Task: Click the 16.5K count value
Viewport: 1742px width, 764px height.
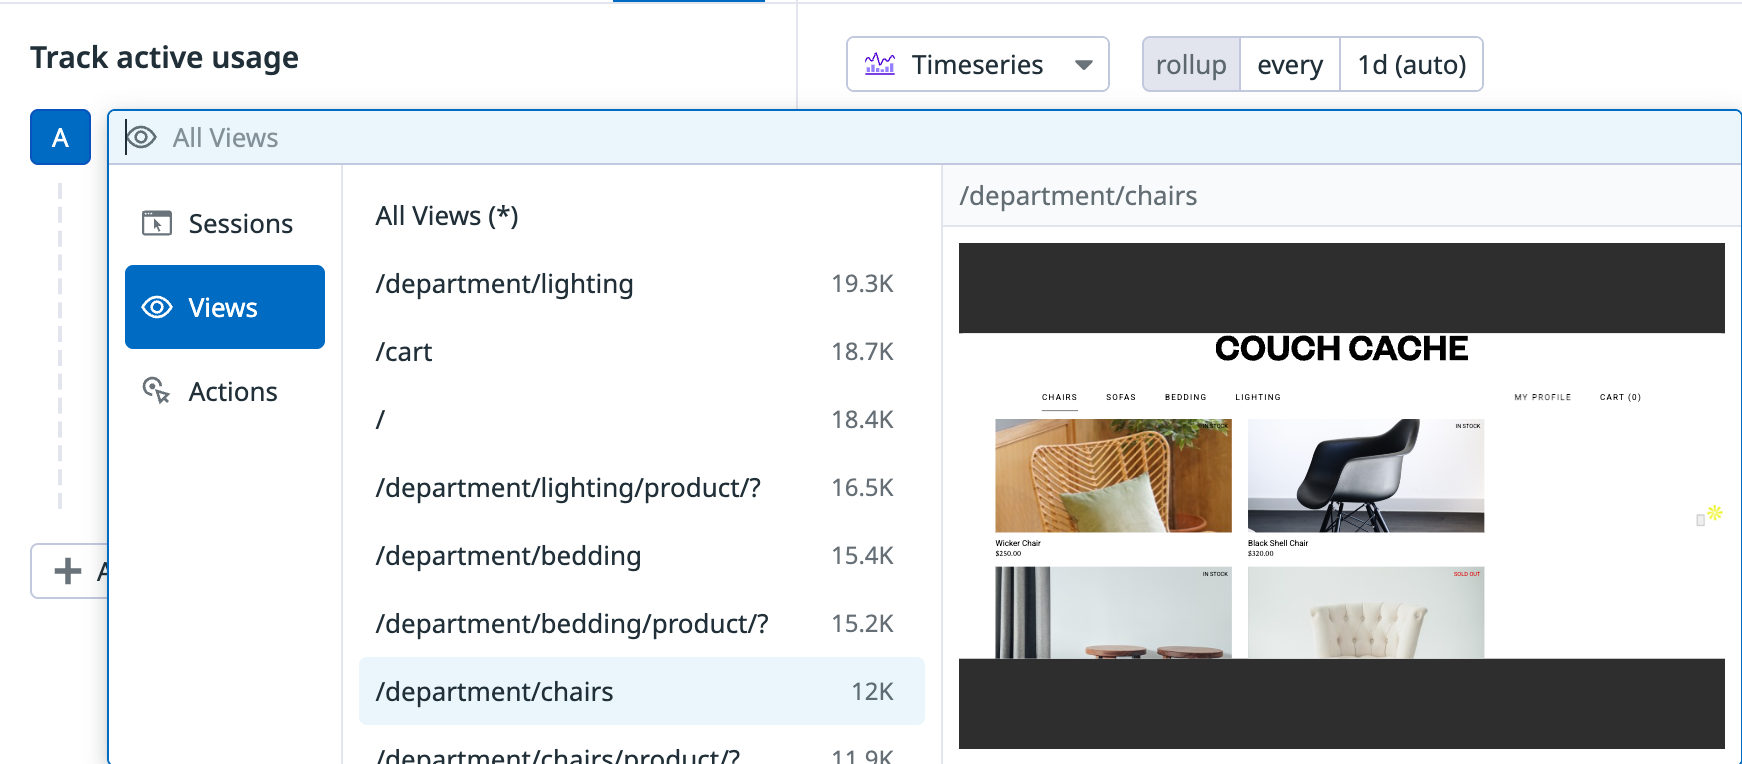Action: tap(862, 487)
